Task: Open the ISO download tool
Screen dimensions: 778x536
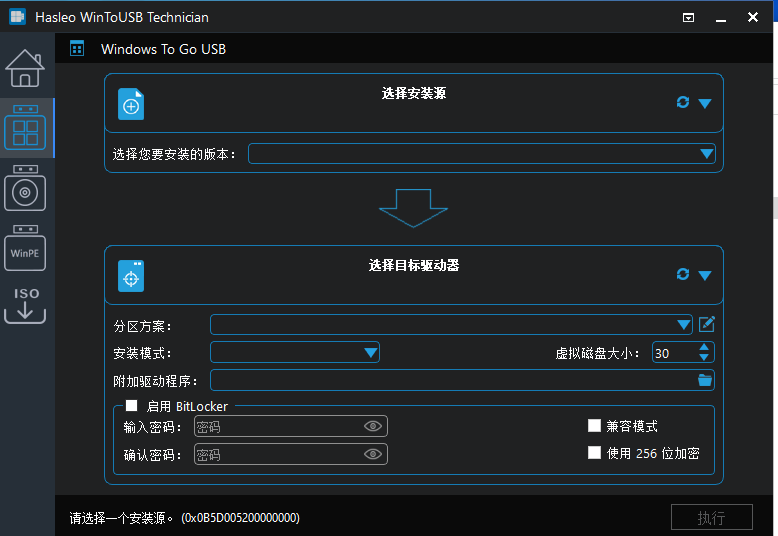Action: [25, 306]
